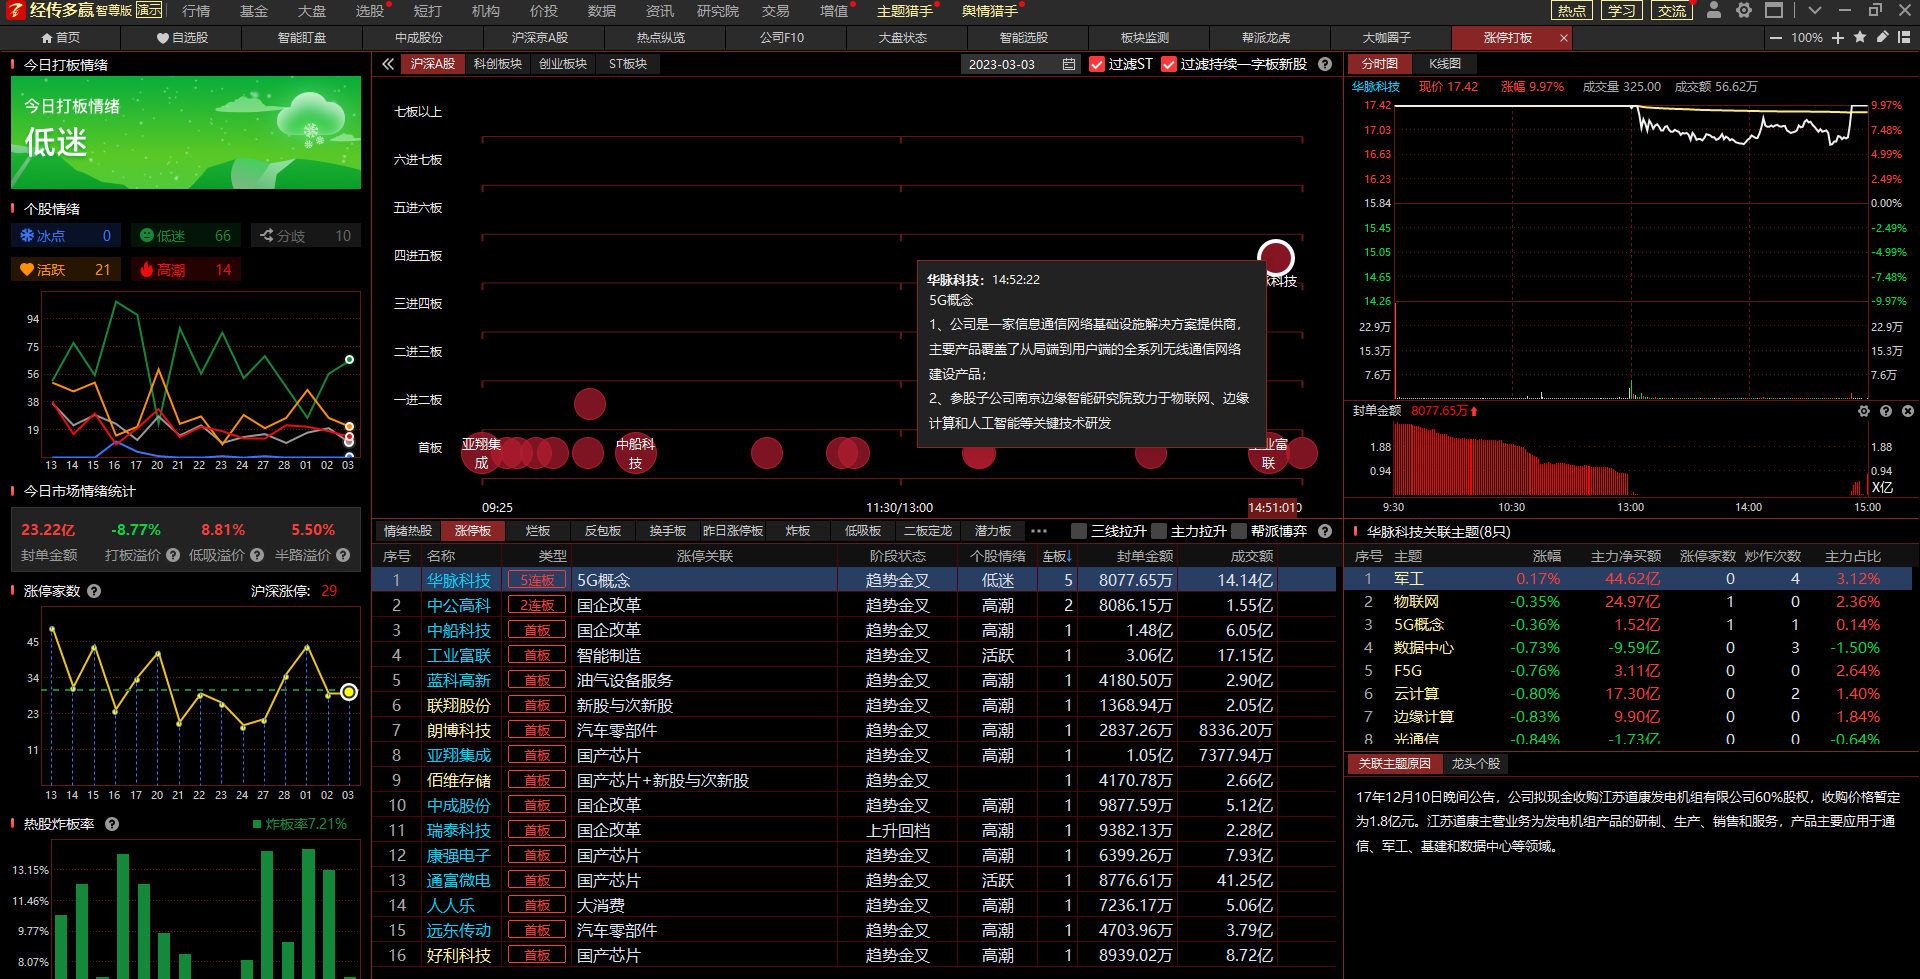Image resolution: width=1920 pixels, height=979 pixels.
Task: Zoom out with the minus icon
Action: [1775, 38]
